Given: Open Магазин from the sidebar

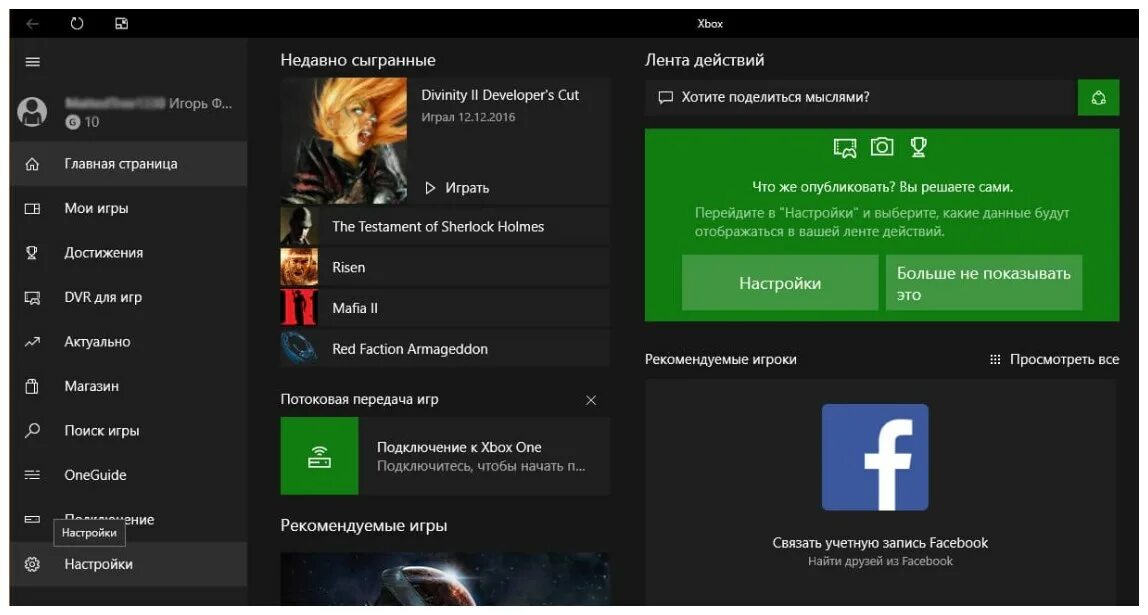Looking at the screenshot, I should click(129, 386).
